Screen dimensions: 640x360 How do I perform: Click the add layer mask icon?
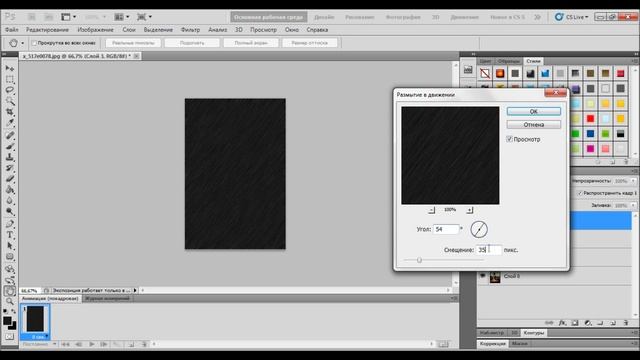pos(575,323)
